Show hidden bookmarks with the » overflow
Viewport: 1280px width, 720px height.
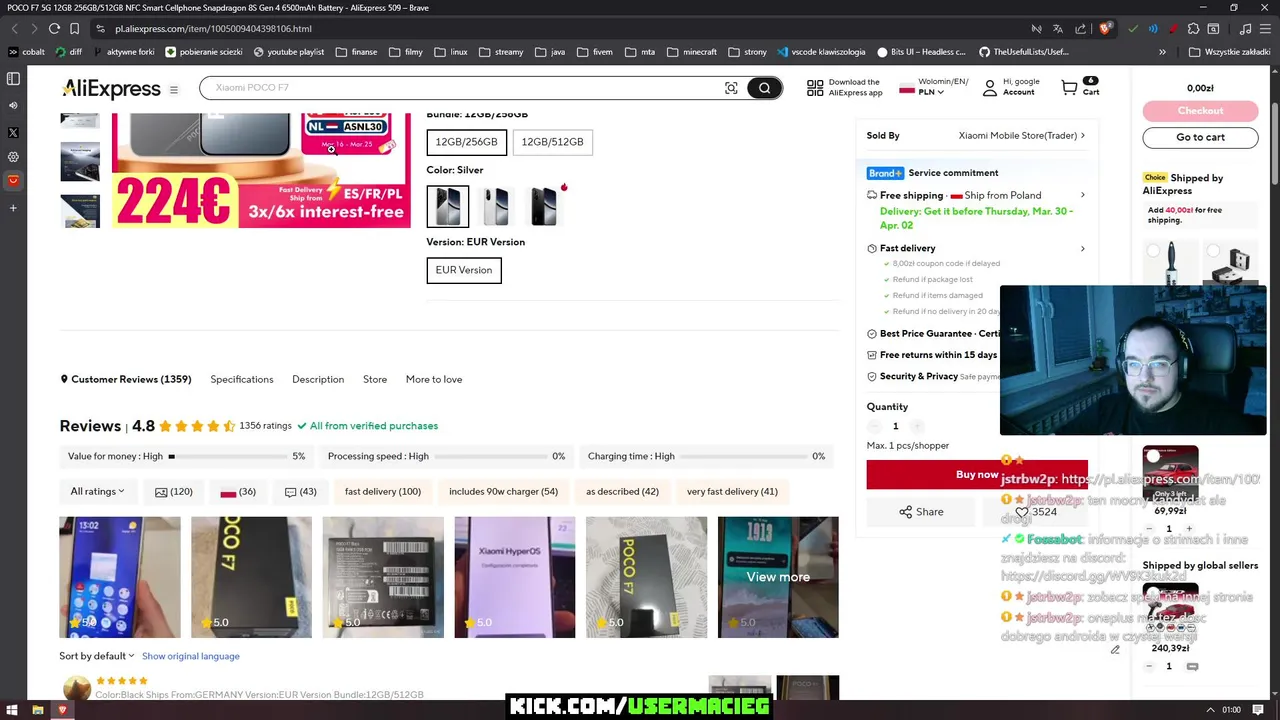pos(1162,52)
